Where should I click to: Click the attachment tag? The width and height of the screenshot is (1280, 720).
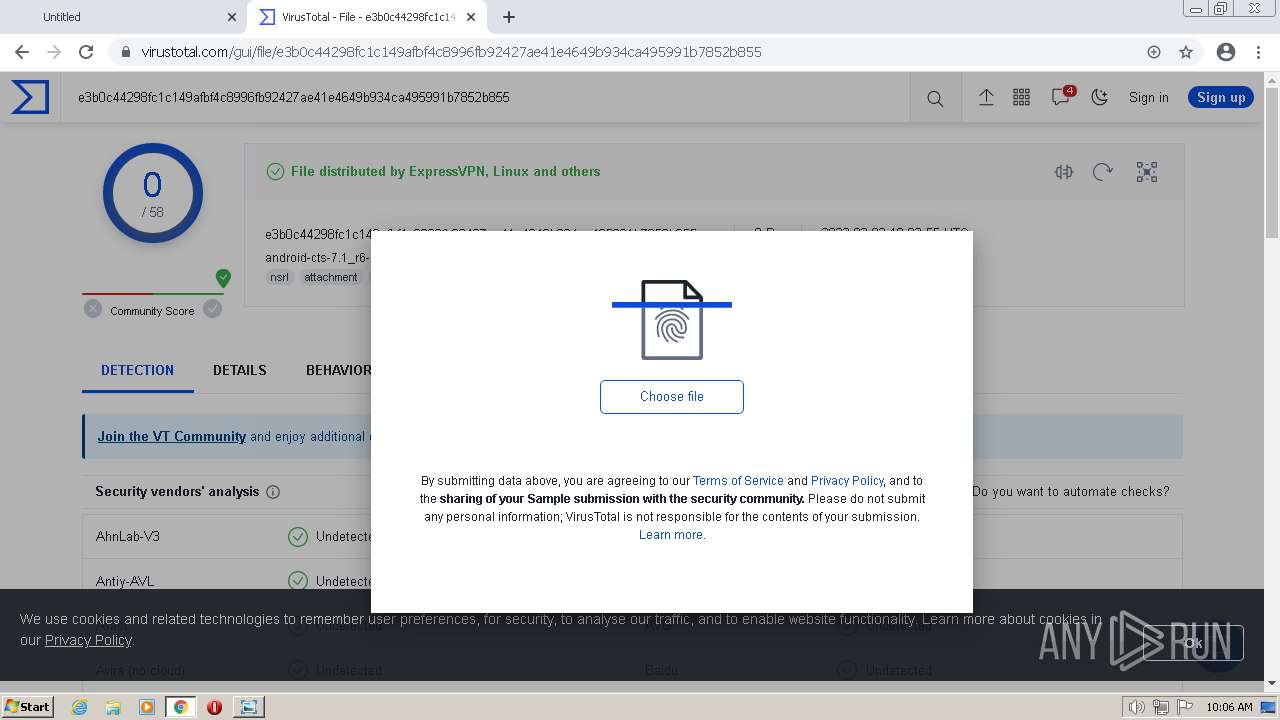point(331,277)
